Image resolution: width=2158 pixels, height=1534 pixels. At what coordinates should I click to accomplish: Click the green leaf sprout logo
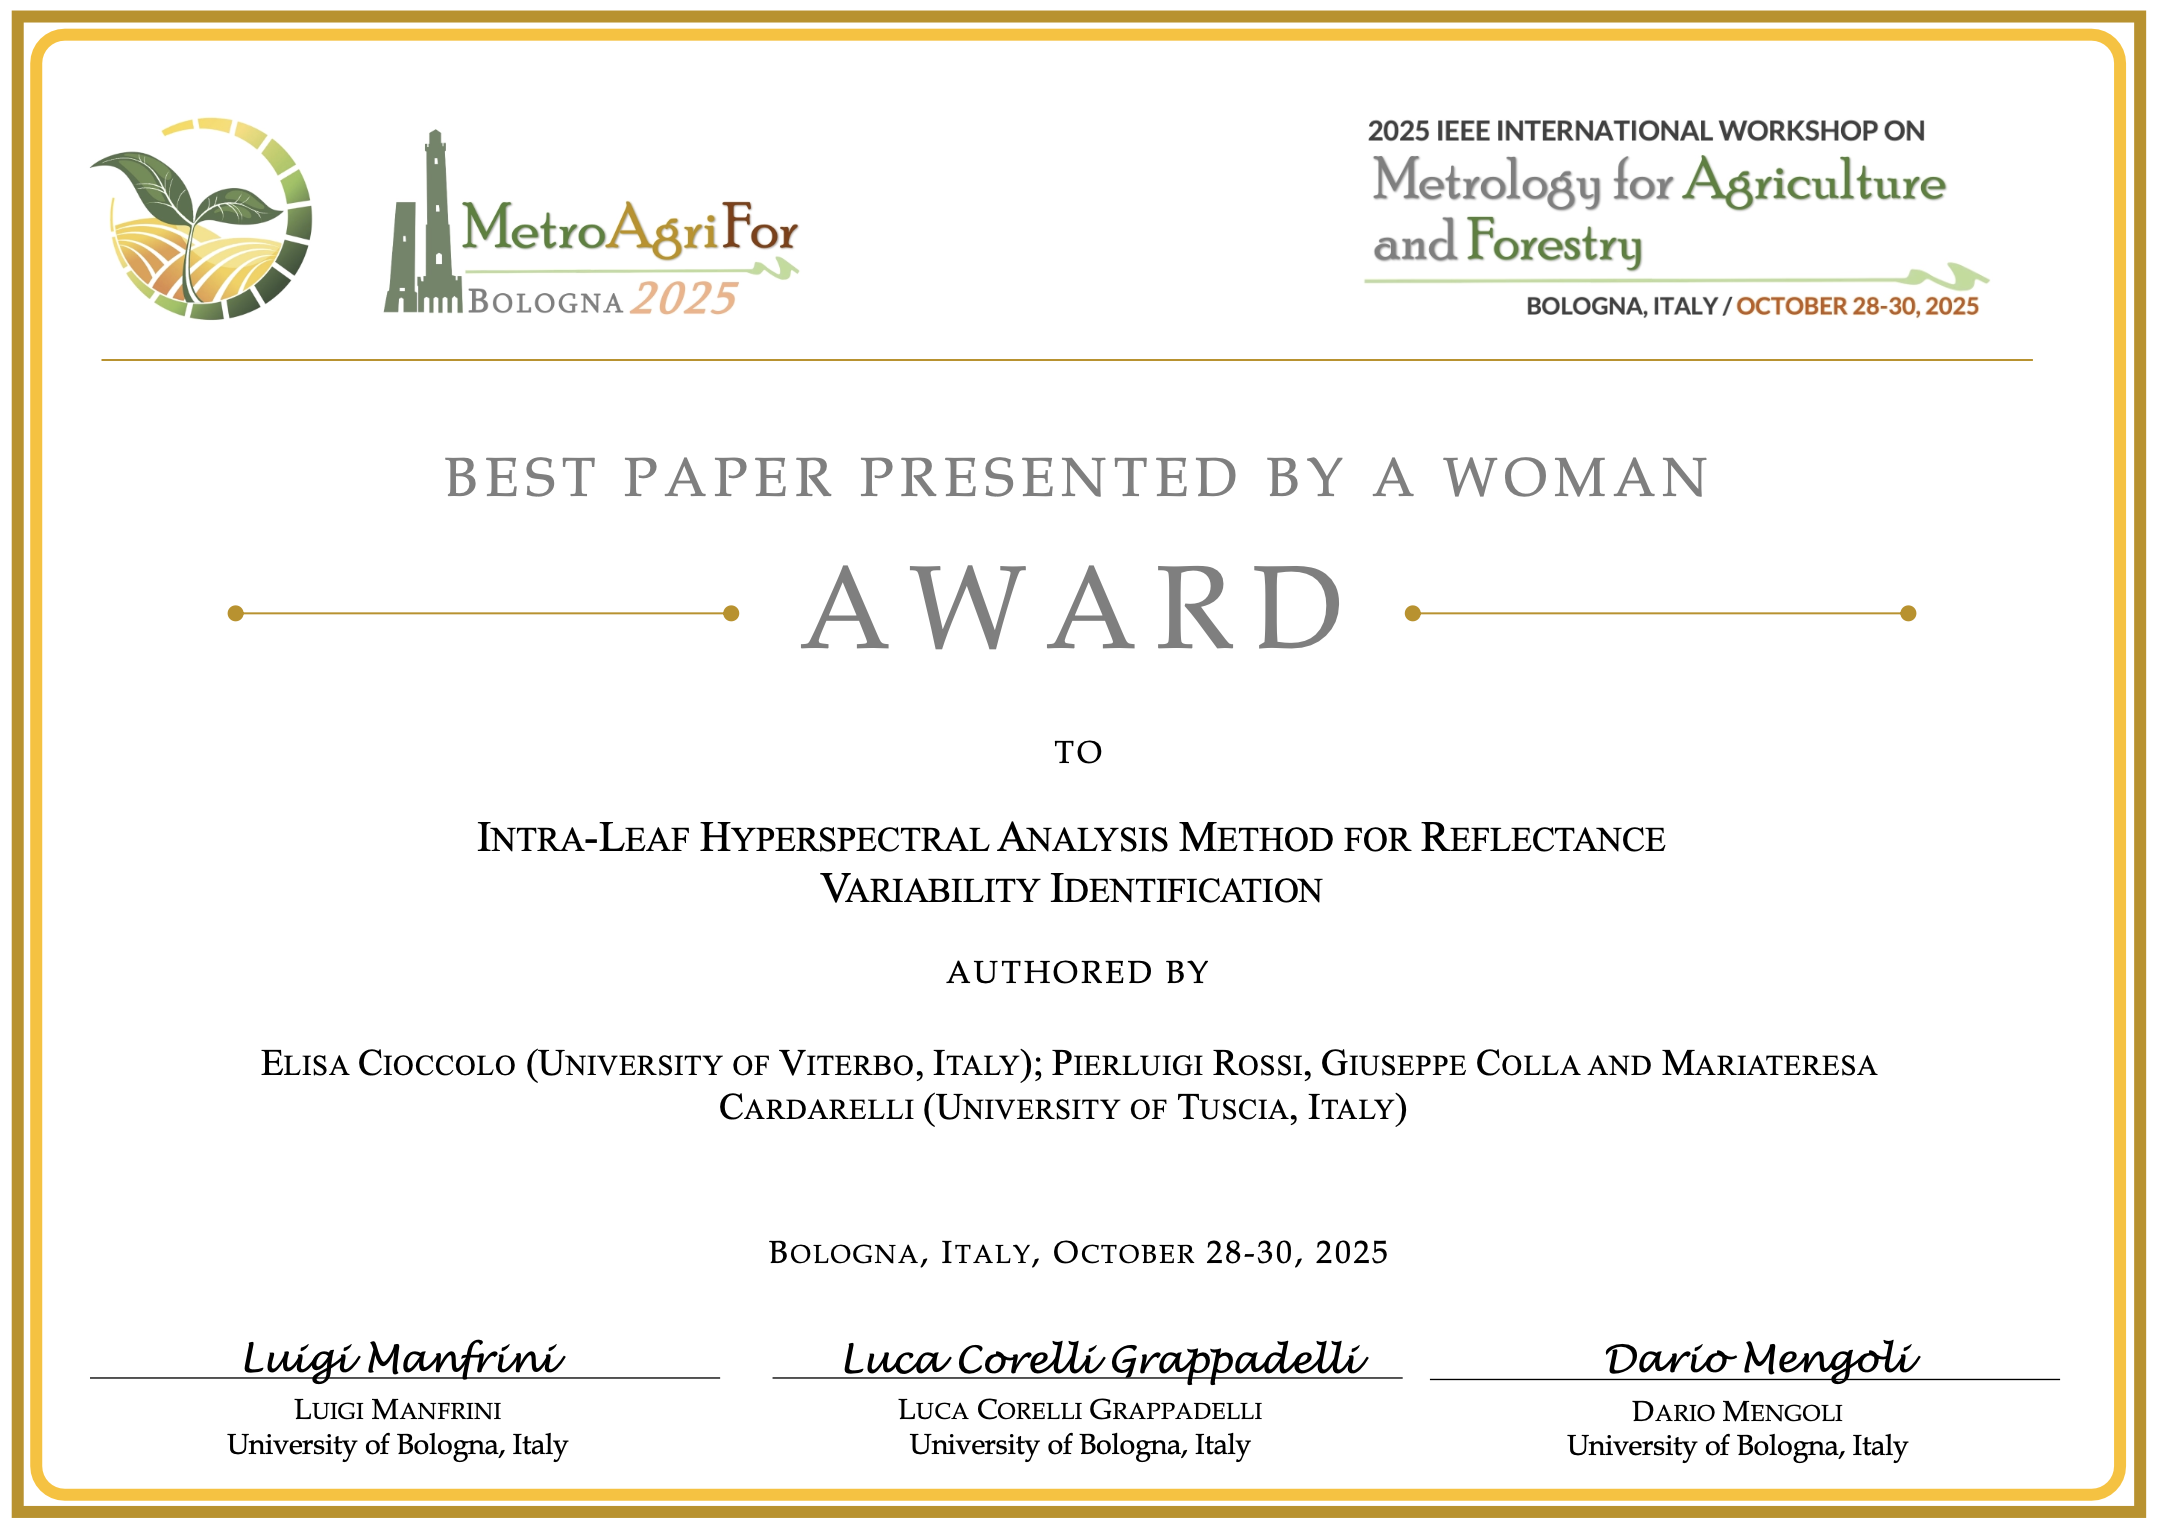click(200, 220)
